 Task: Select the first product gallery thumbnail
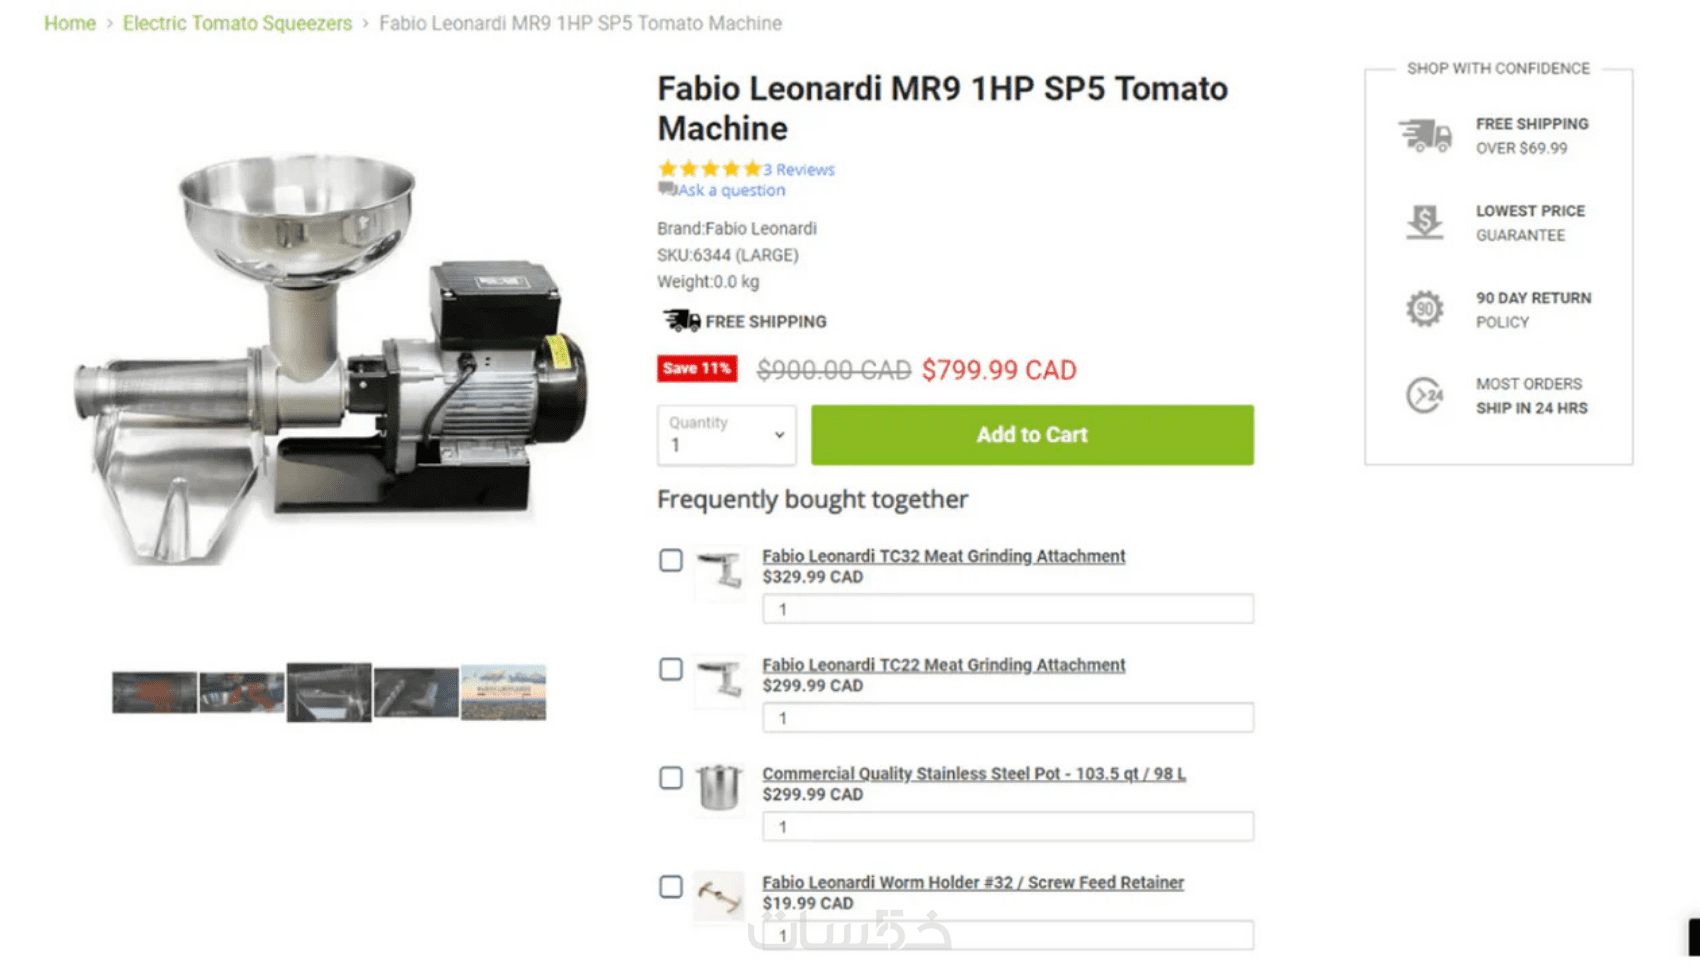154,692
